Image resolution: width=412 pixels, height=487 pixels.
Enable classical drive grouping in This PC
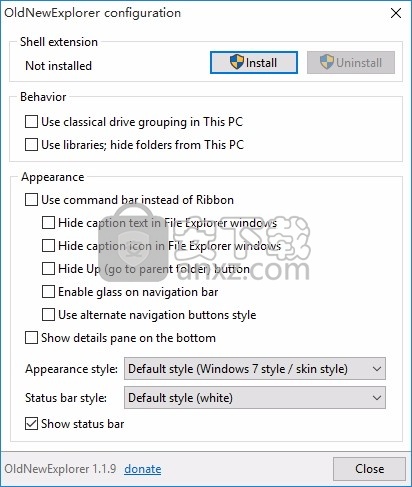tap(31, 122)
